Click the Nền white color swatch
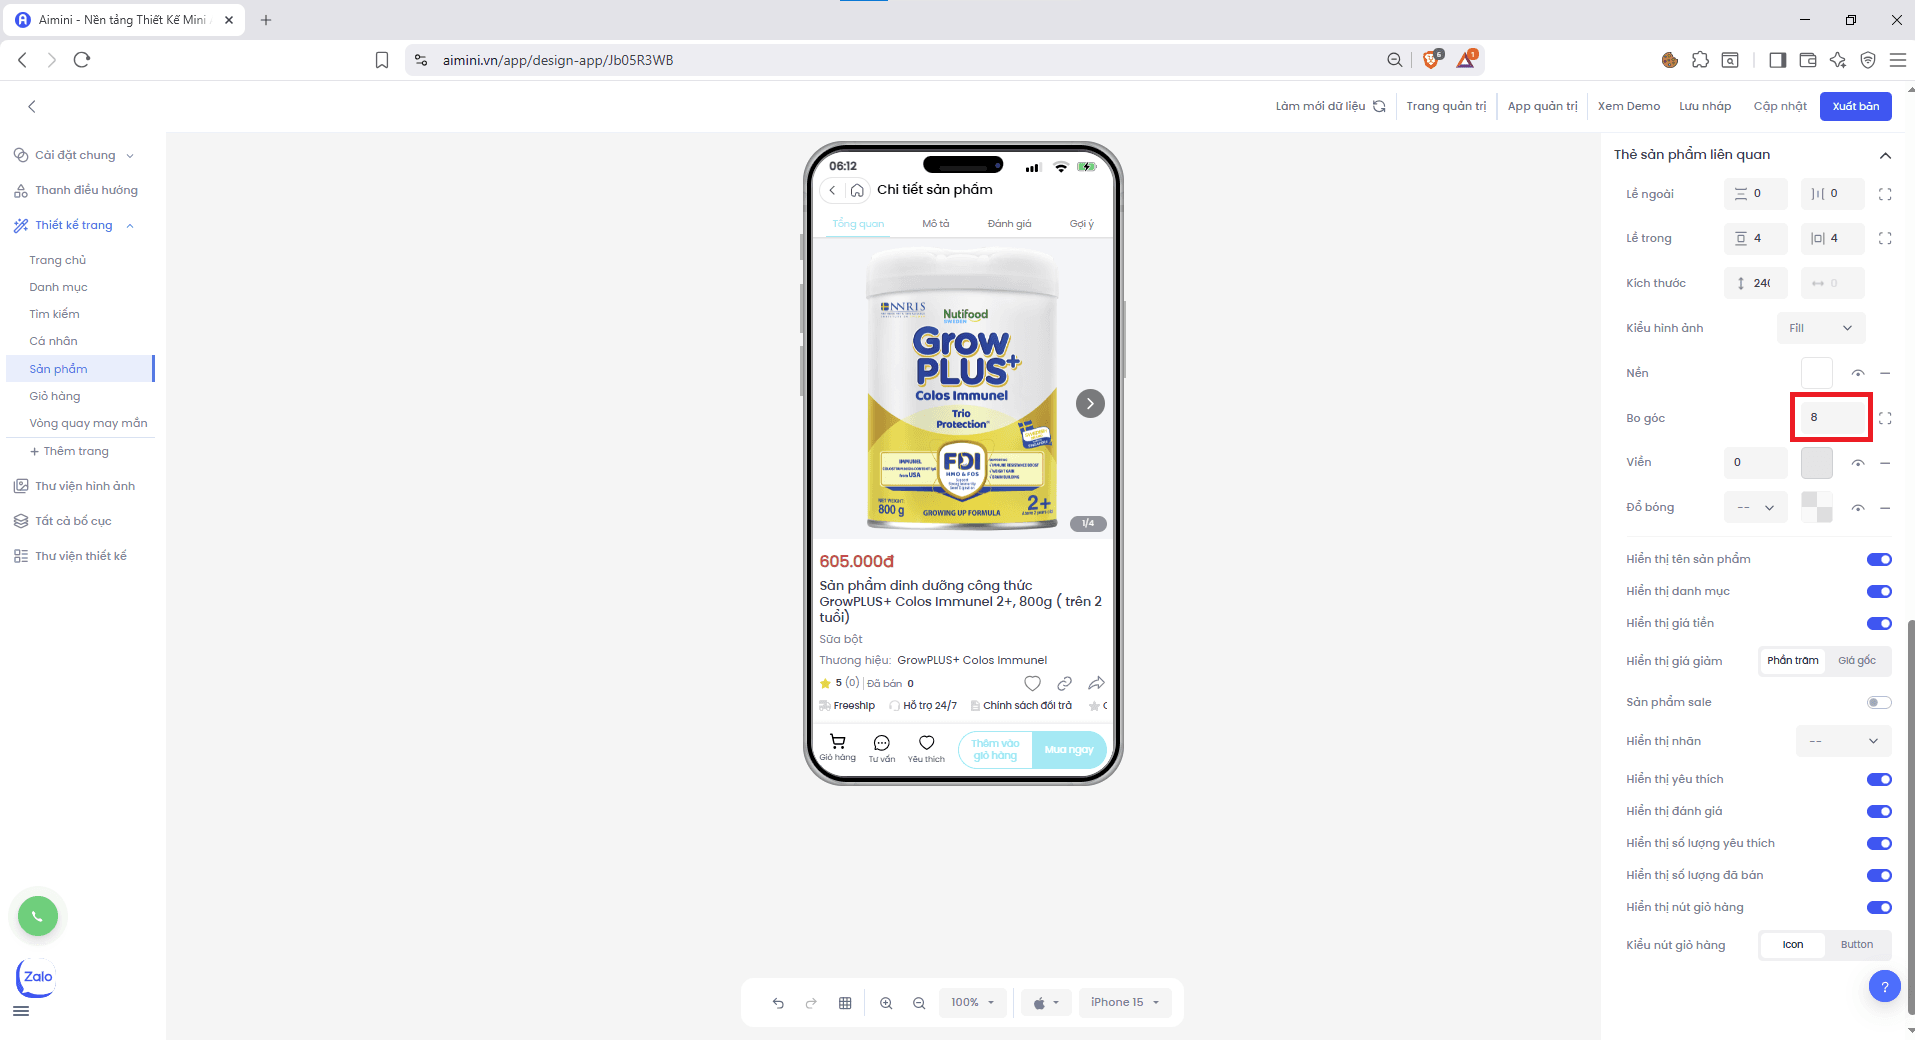The width and height of the screenshot is (1915, 1040). pyautogui.click(x=1816, y=373)
